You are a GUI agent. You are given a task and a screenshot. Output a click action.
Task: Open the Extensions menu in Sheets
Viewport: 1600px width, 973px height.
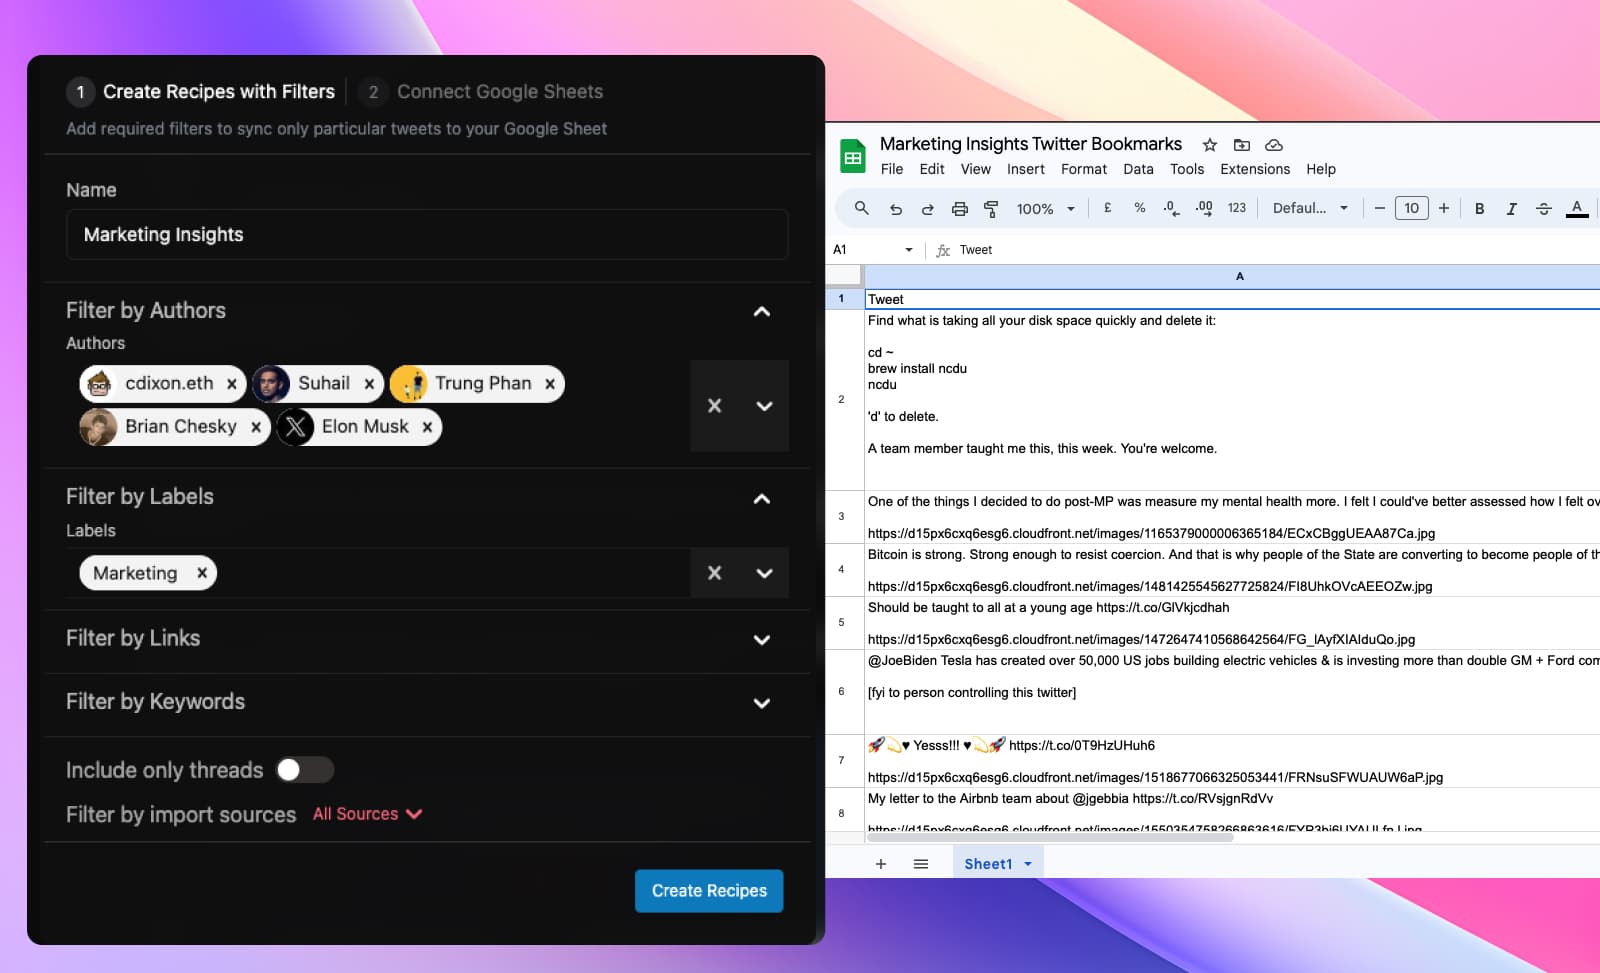pos(1255,169)
